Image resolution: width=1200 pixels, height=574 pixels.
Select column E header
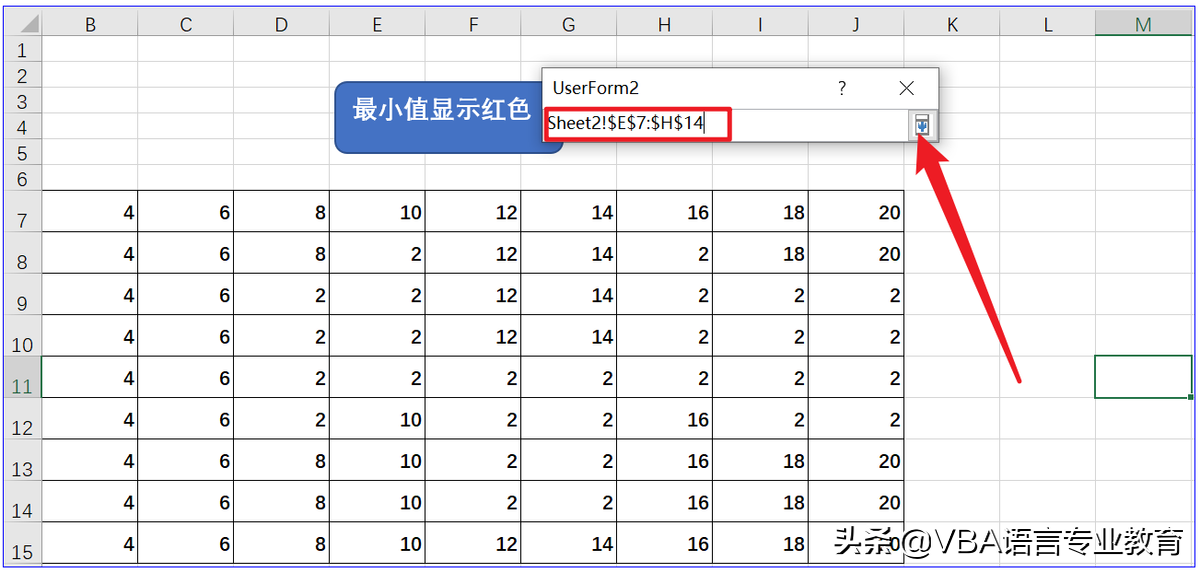[x=377, y=25]
